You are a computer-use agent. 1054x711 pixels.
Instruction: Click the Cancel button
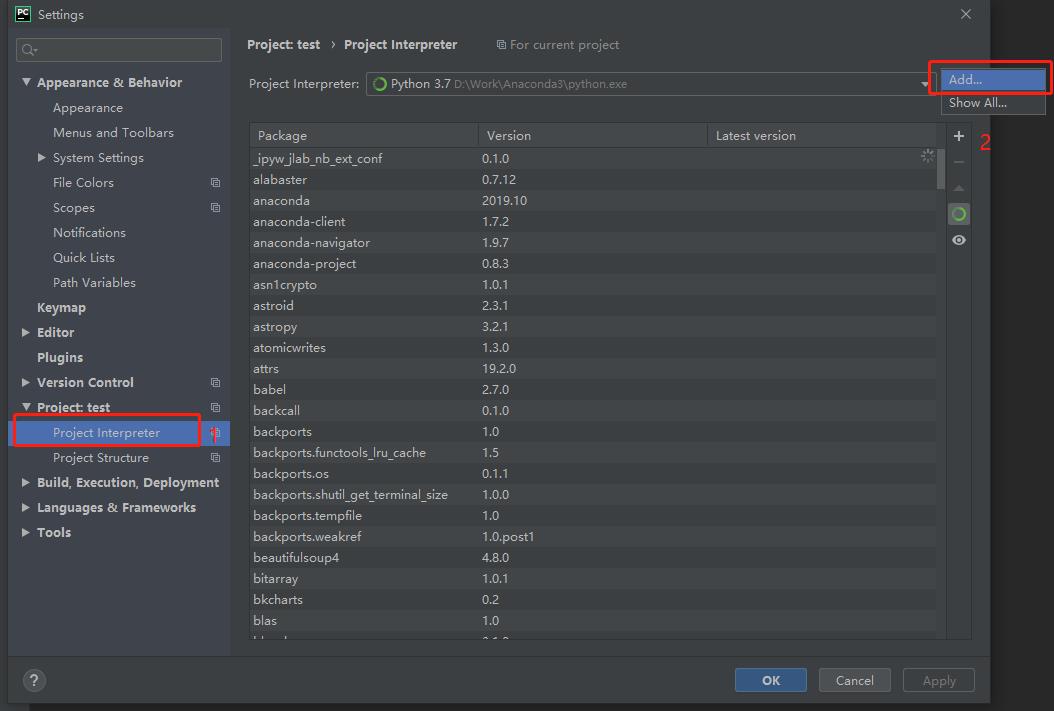click(854, 680)
